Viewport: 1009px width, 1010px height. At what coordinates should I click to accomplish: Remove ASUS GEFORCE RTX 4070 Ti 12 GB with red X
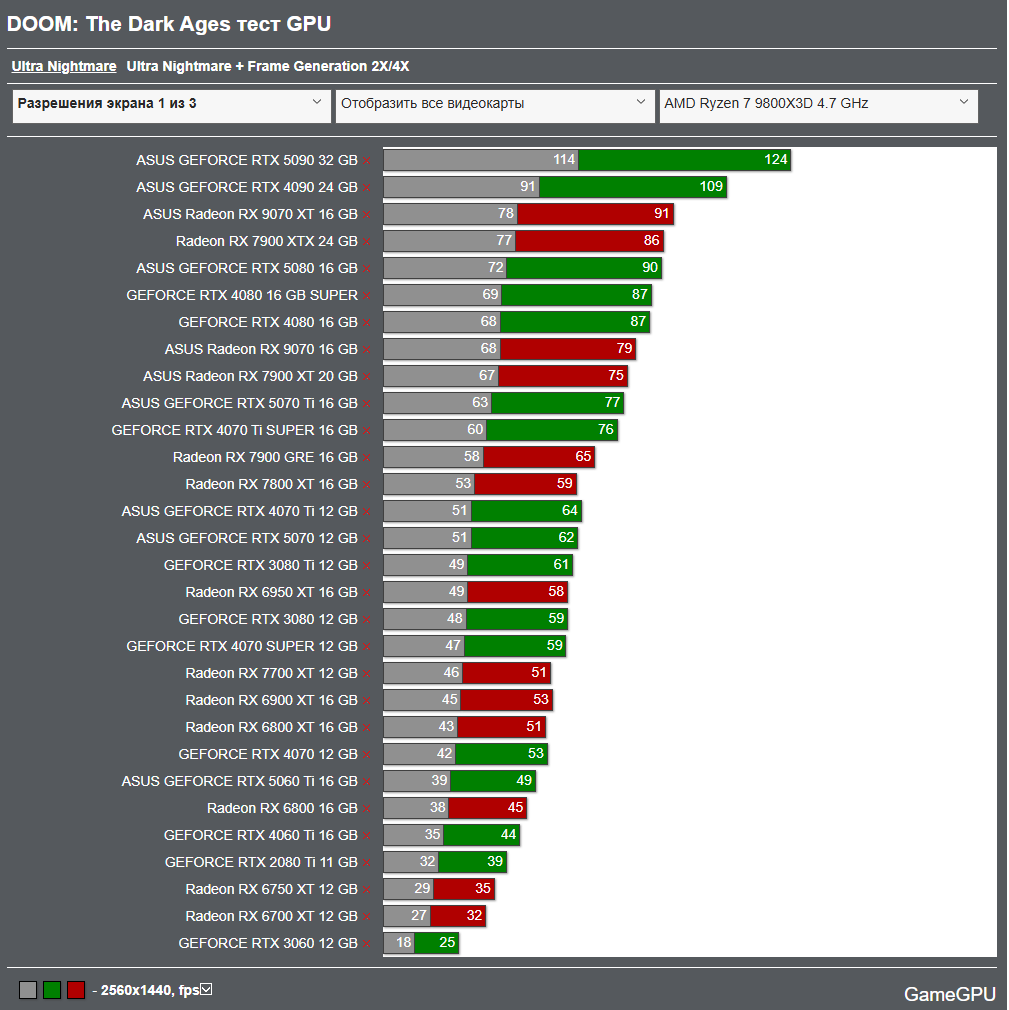[367, 513]
